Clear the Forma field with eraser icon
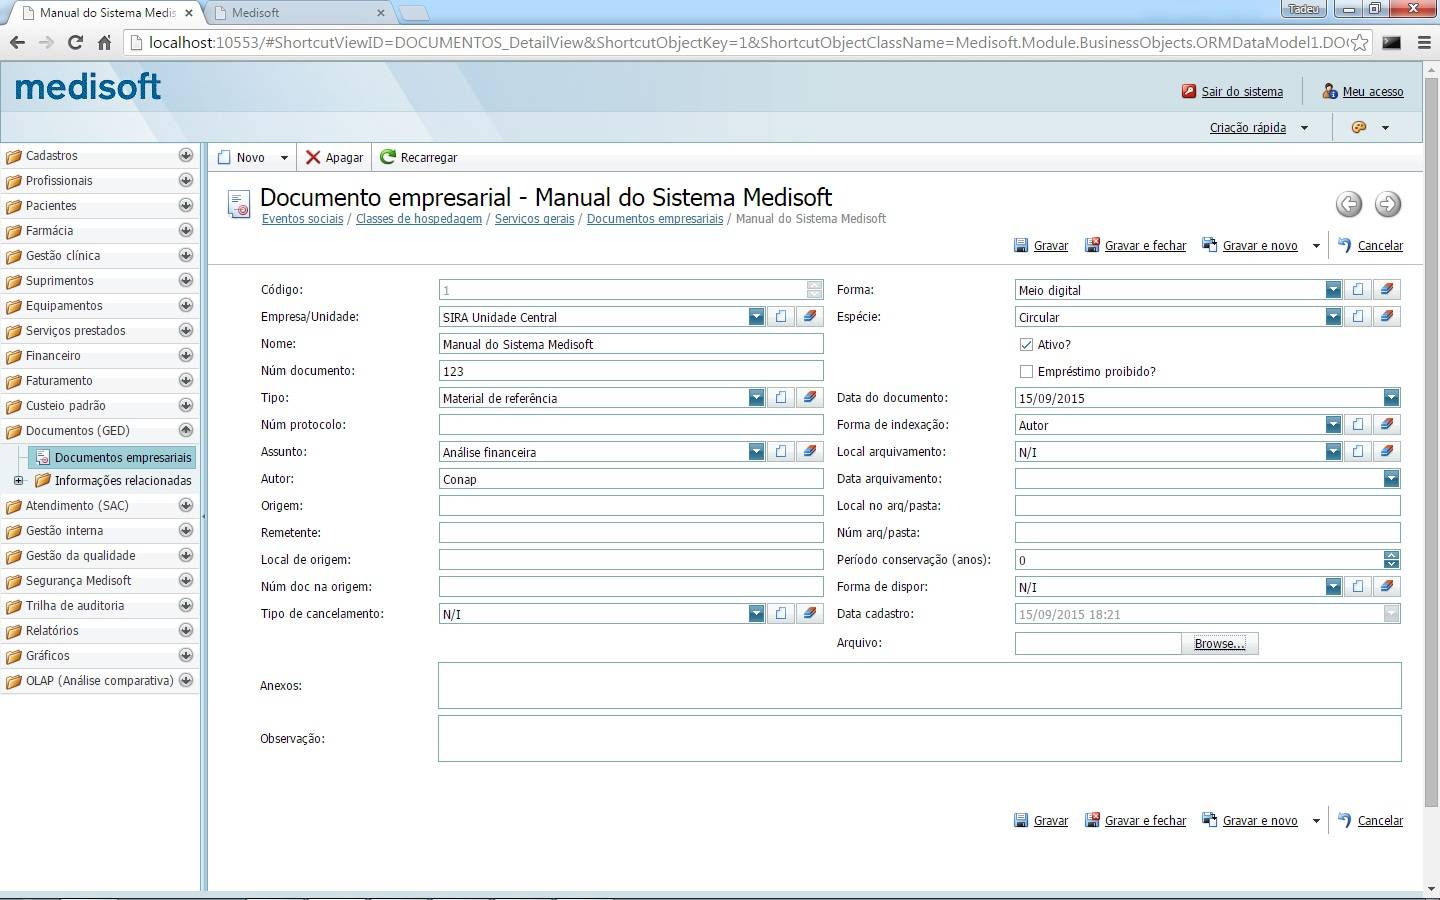 coord(1386,289)
